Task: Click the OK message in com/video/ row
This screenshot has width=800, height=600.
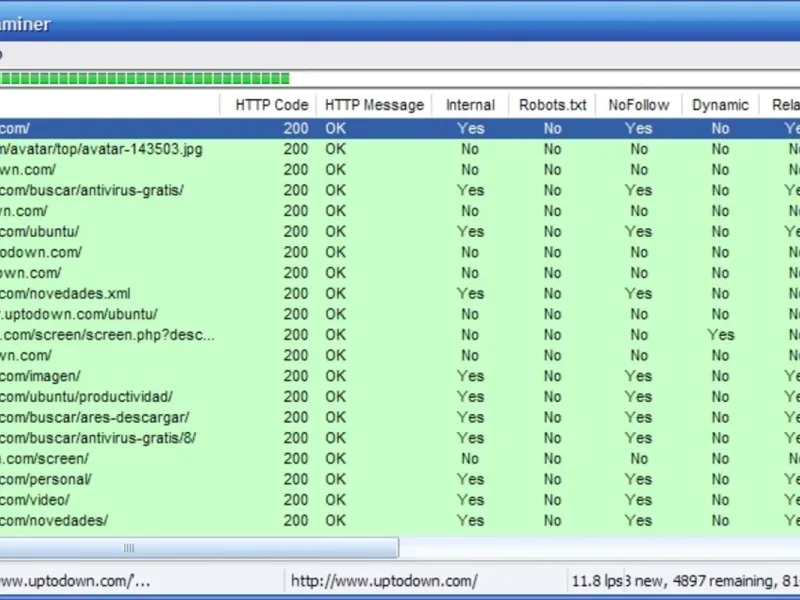Action: tap(336, 500)
